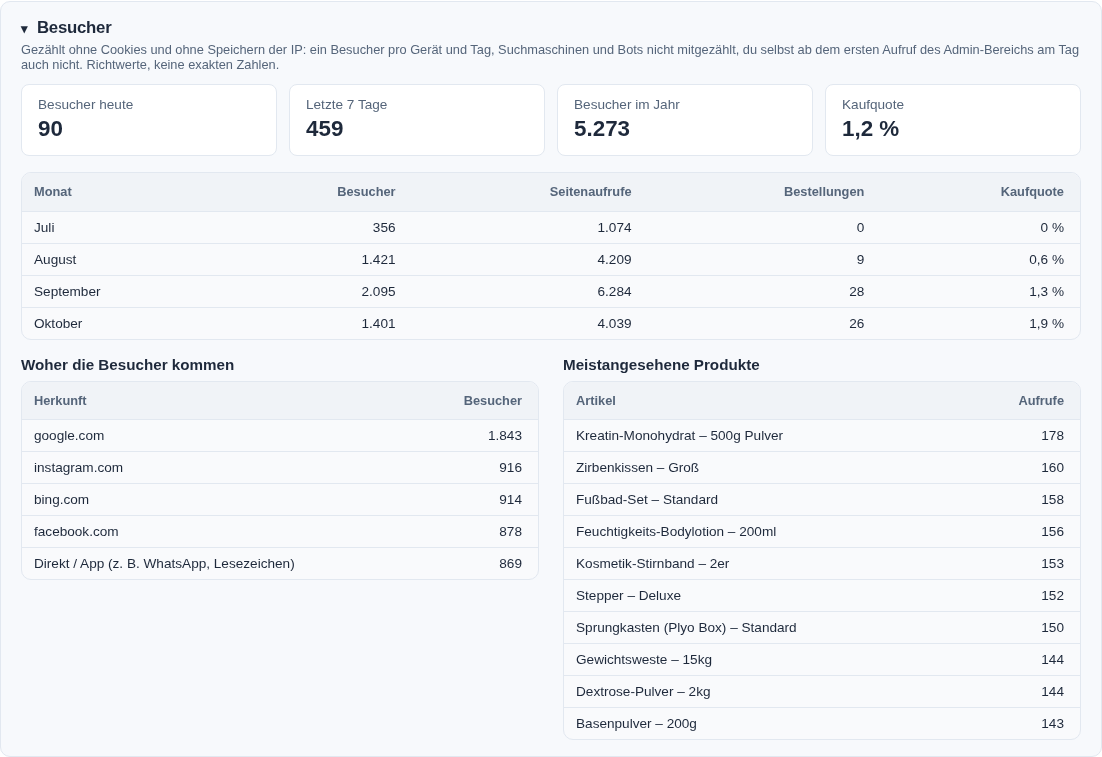Select Sprungkasten view count 150
The height and width of the screenshot is (757, 1102).
pos(1052,628)
